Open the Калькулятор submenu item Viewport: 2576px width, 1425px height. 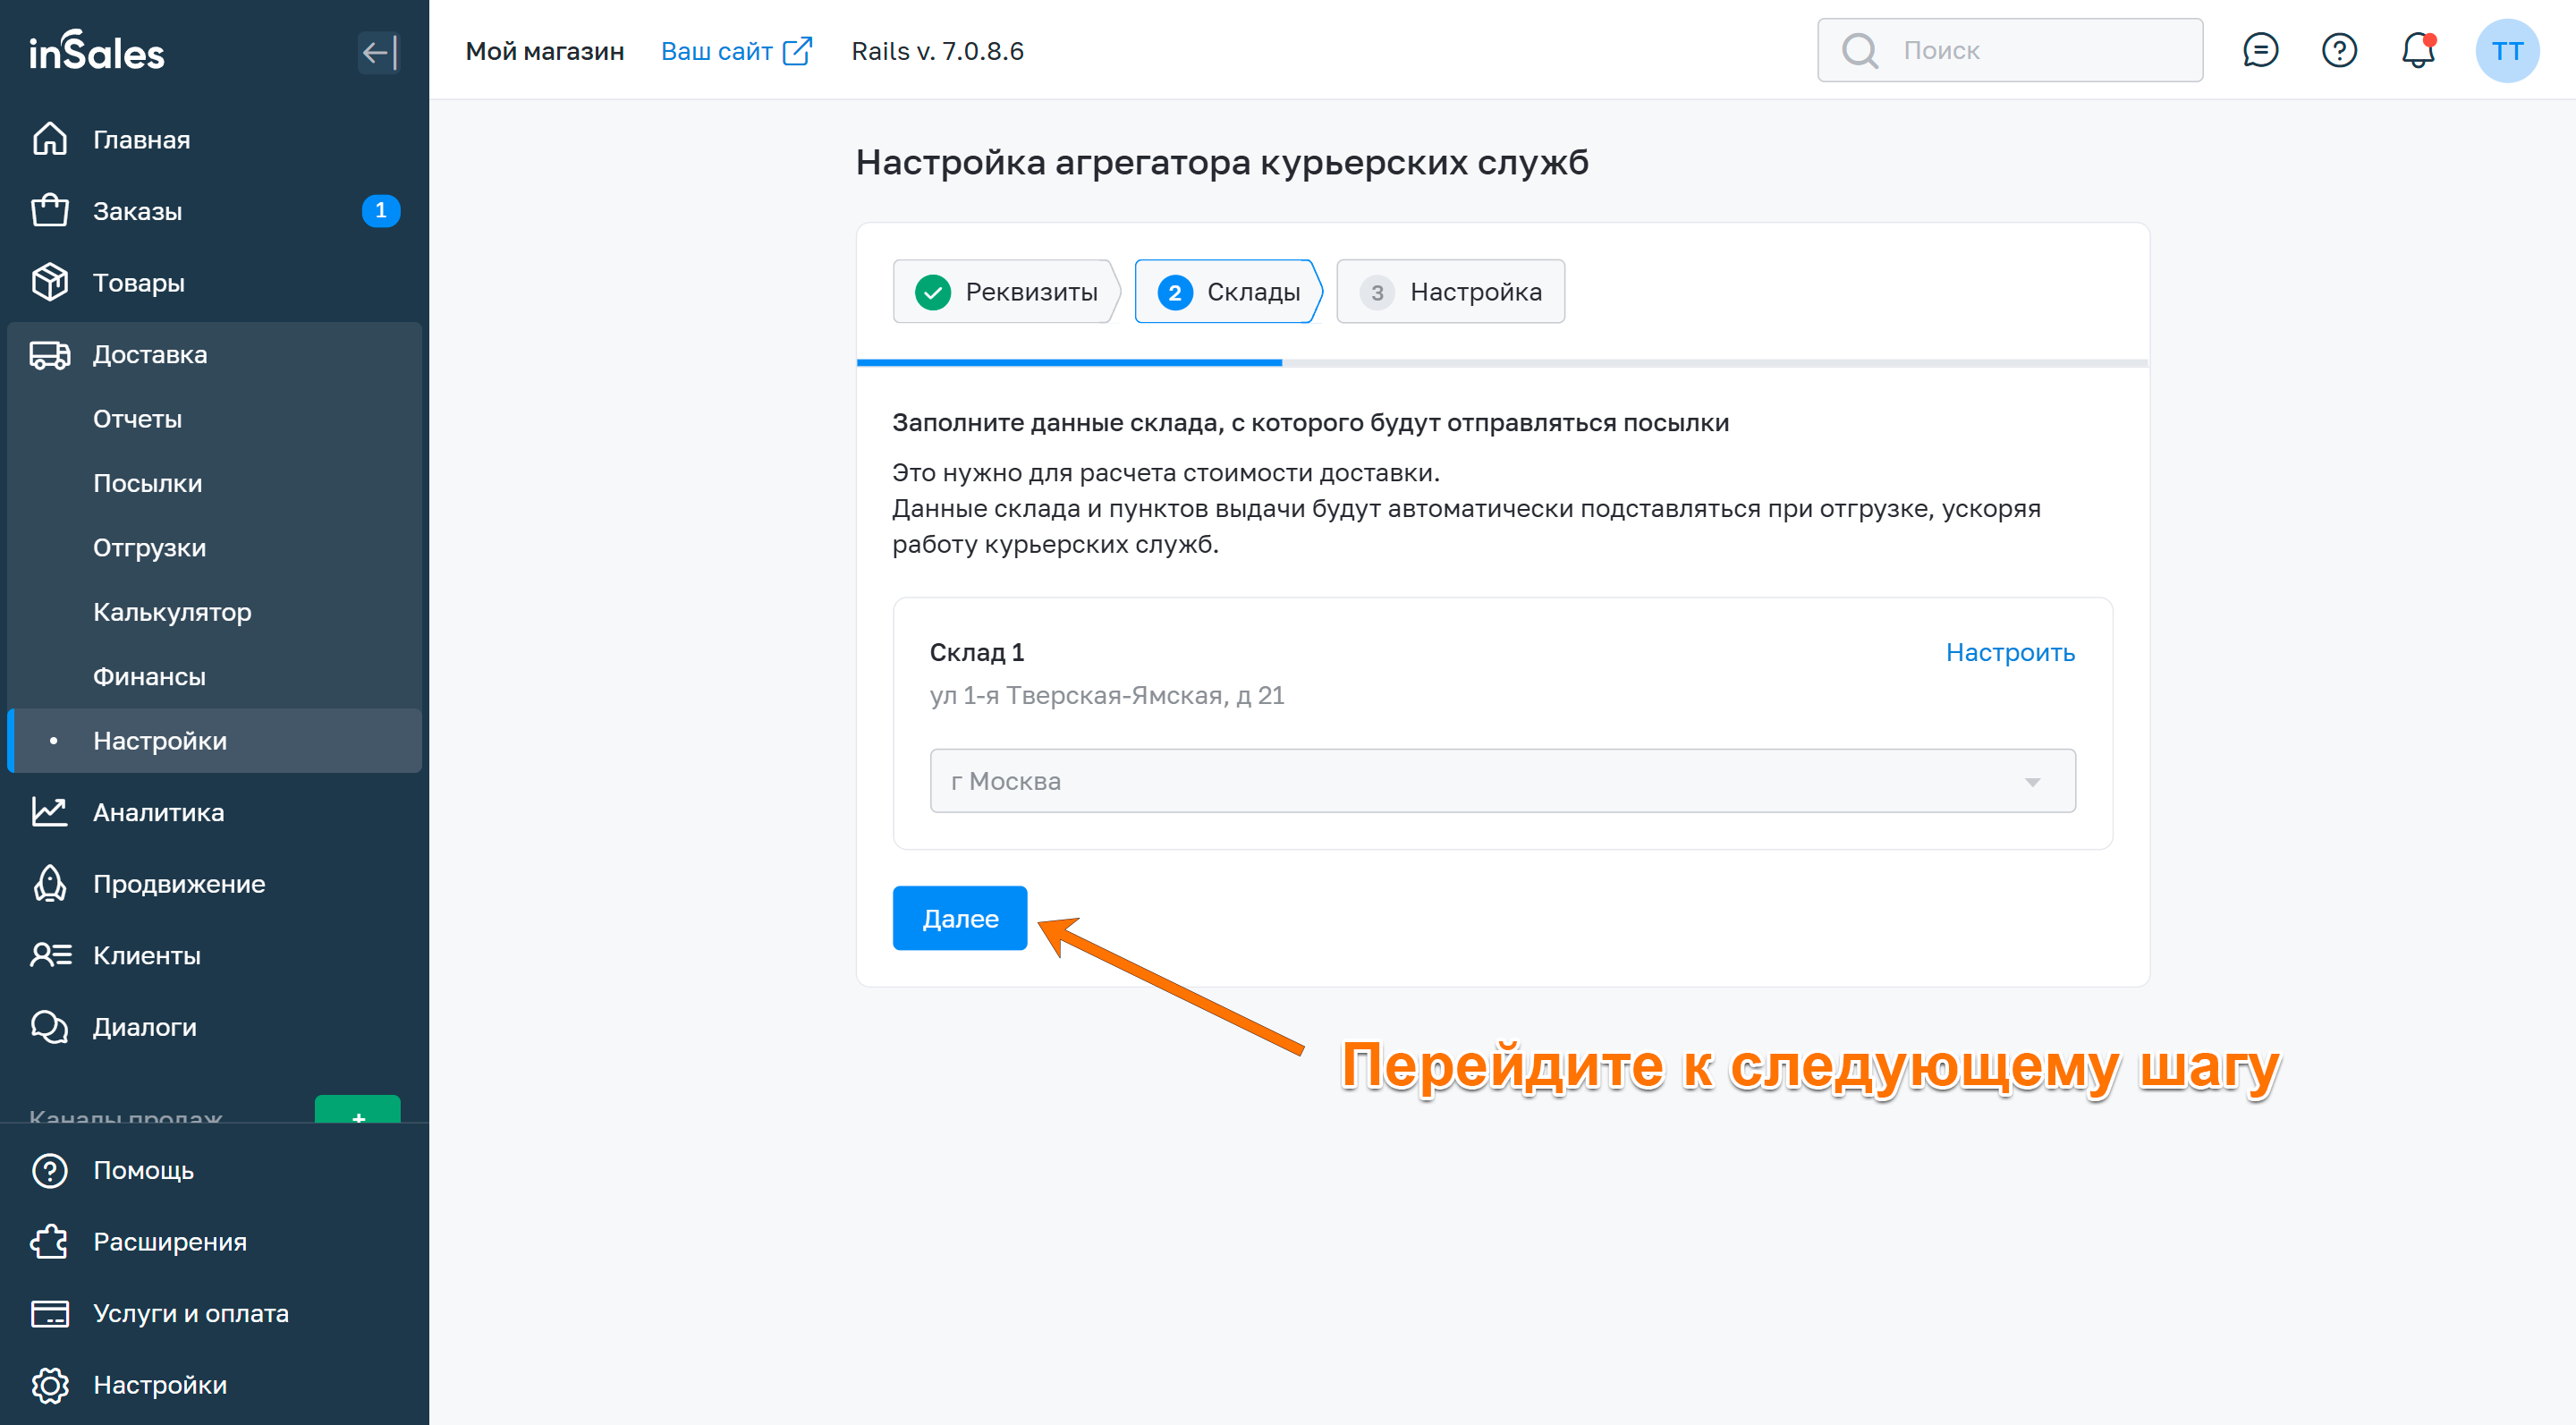172,612
